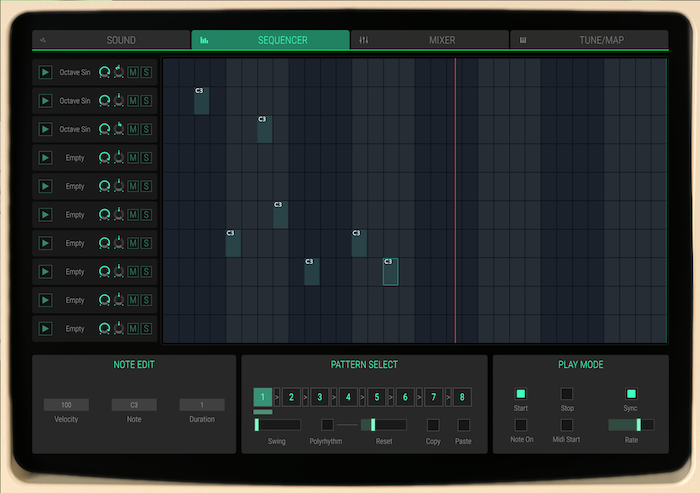Viewport: 700px width, 493px height.
Task: Select pattern 5 in Pattern Select
Action: click(x=377, y=398)
